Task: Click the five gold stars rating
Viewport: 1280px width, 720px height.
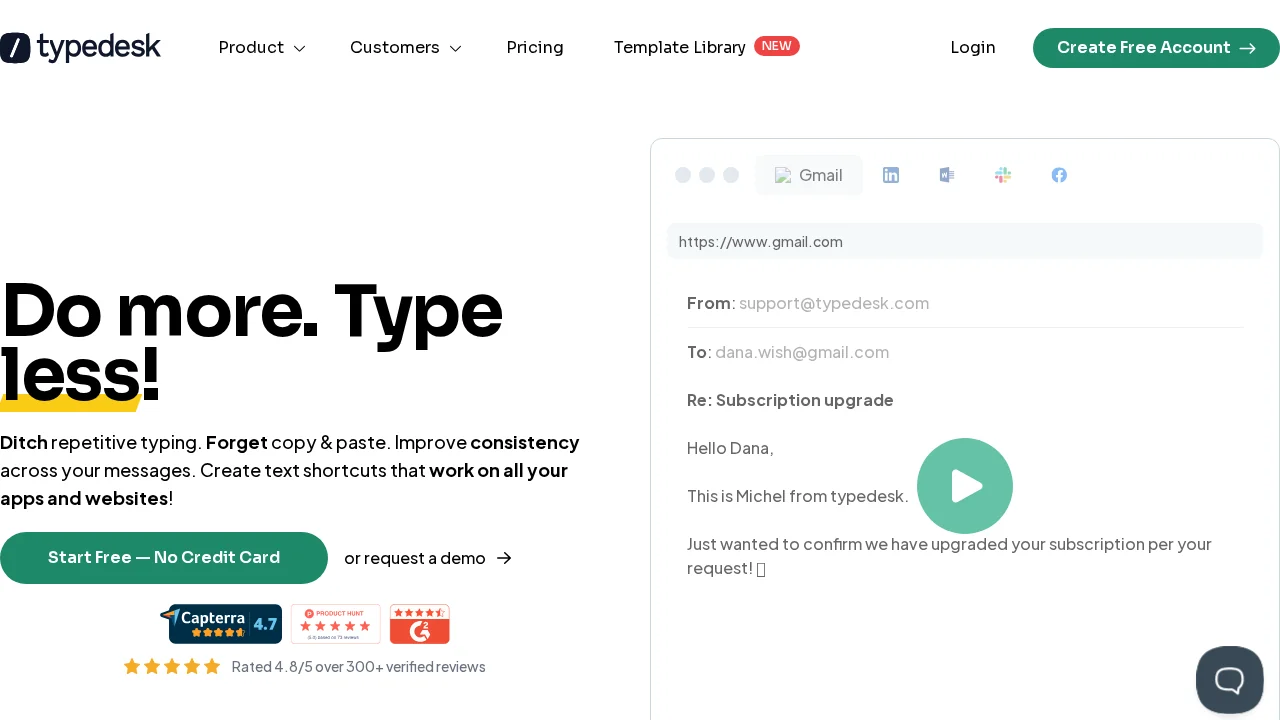Action: click(x=172, y=666)
